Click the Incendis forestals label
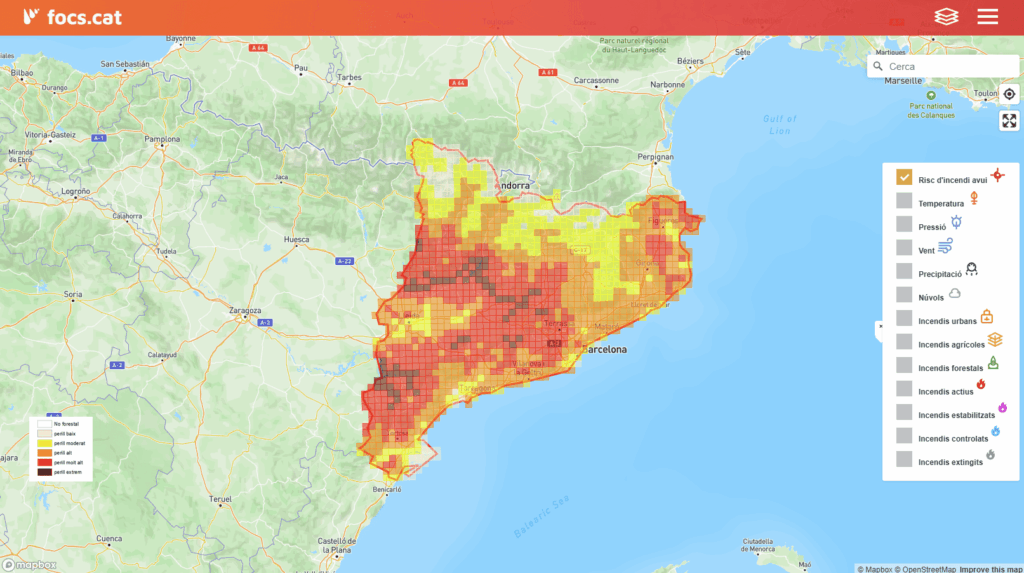The image size is (1024, 573). 950,368
